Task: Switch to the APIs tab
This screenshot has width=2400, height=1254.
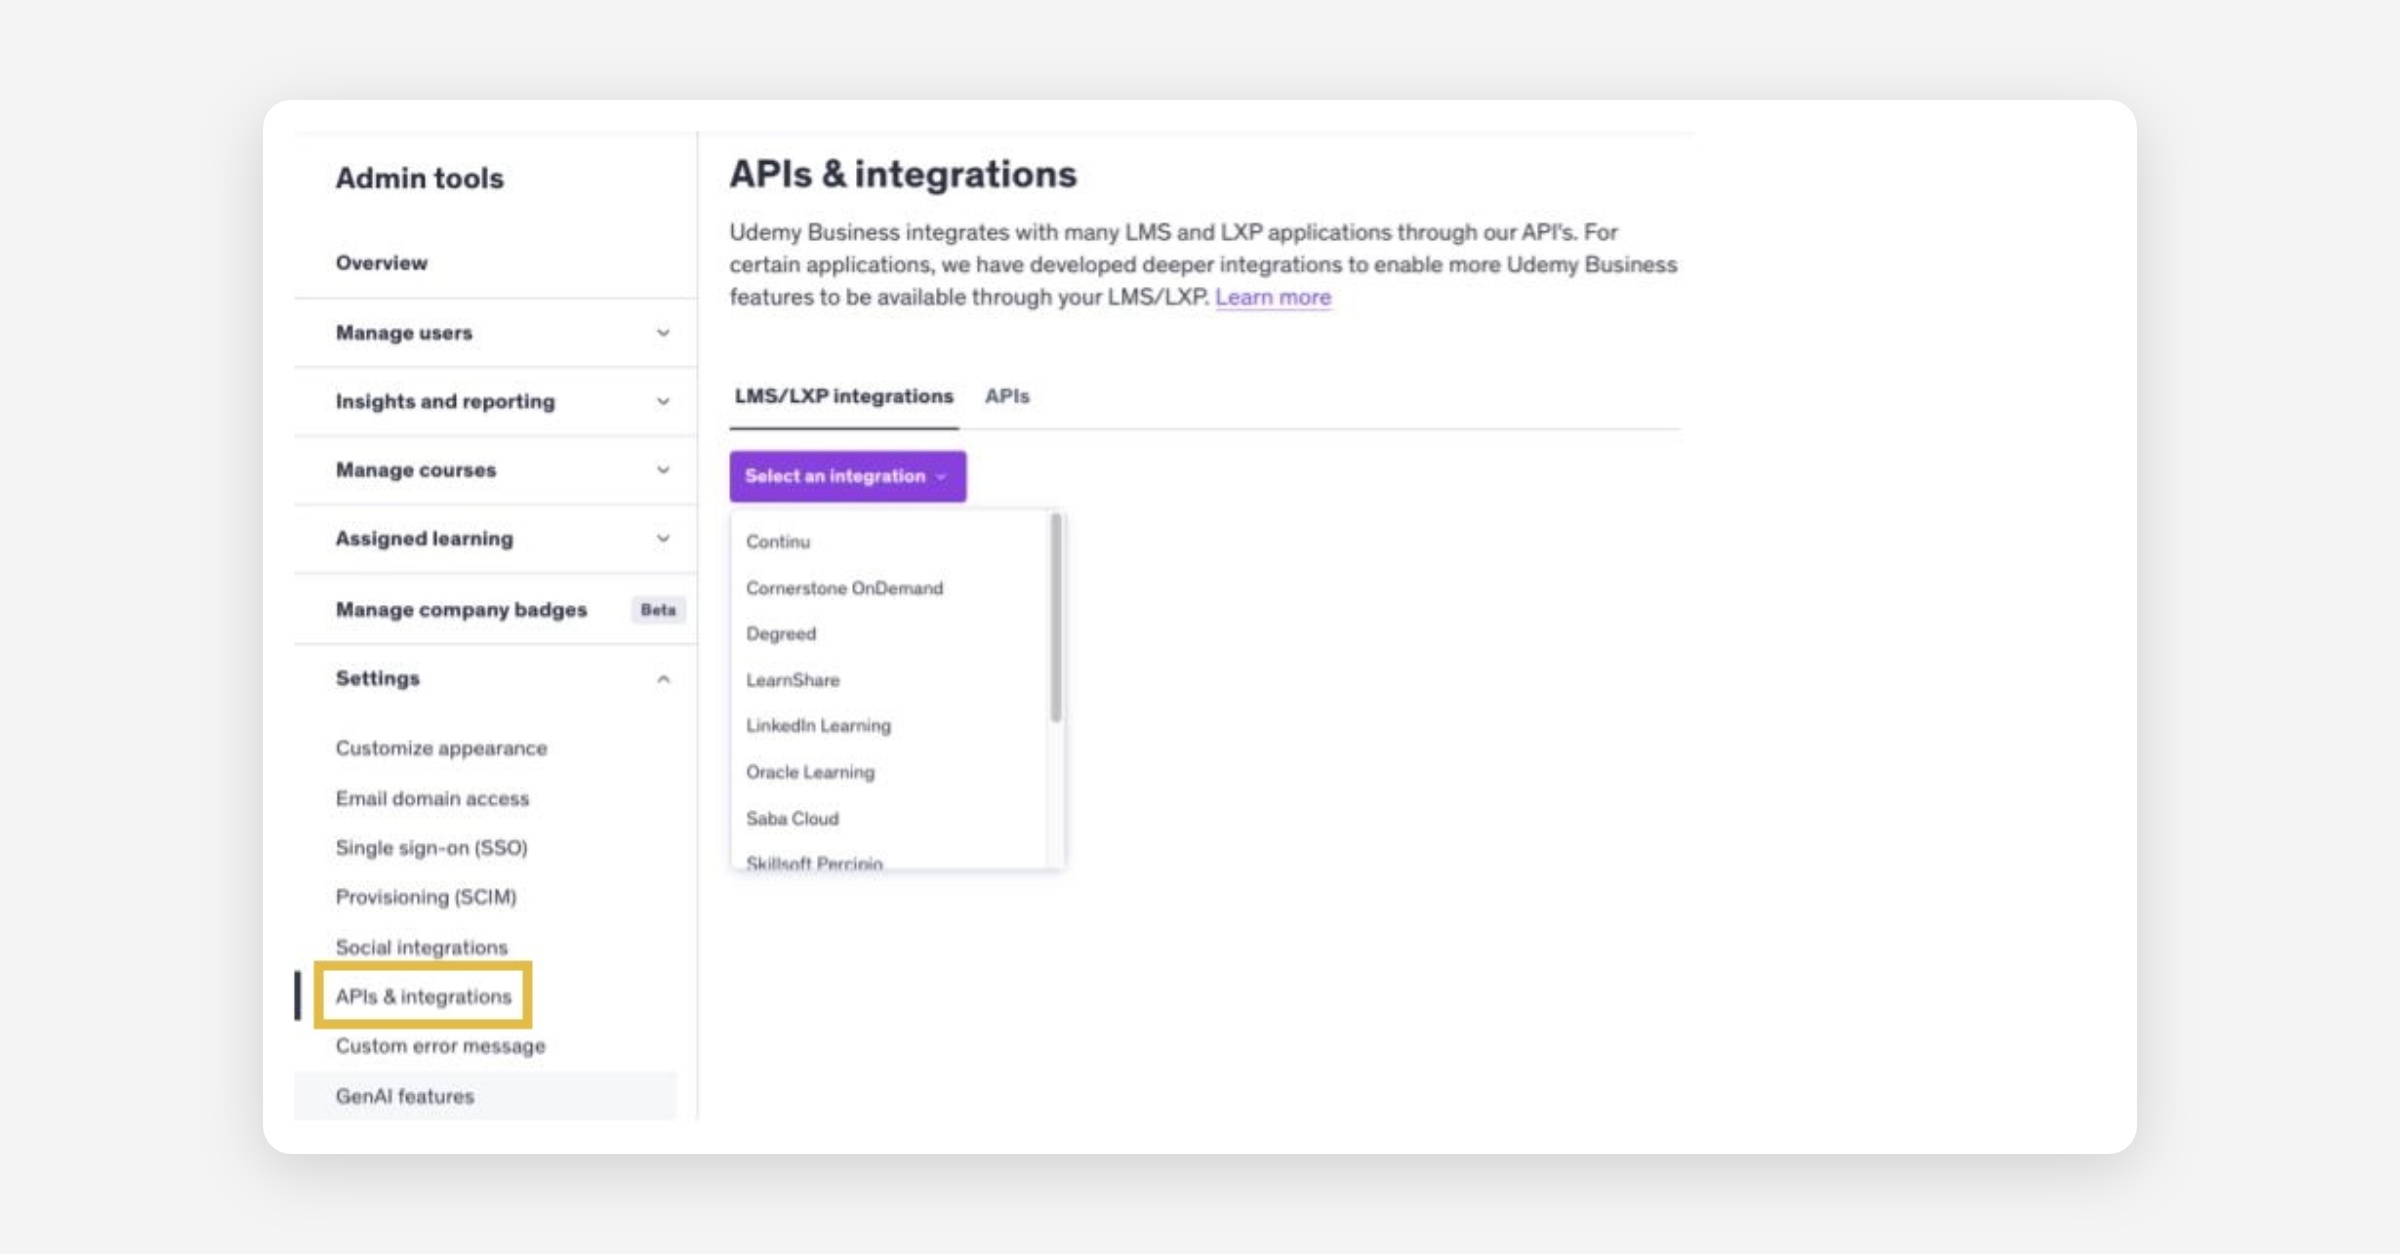Action: point(1007,396)
